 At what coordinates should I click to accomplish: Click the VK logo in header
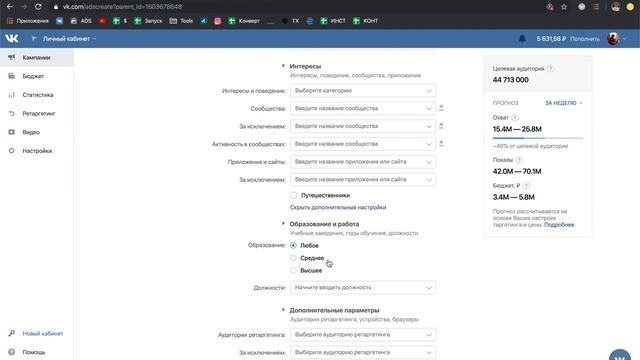tap(12, 38)
